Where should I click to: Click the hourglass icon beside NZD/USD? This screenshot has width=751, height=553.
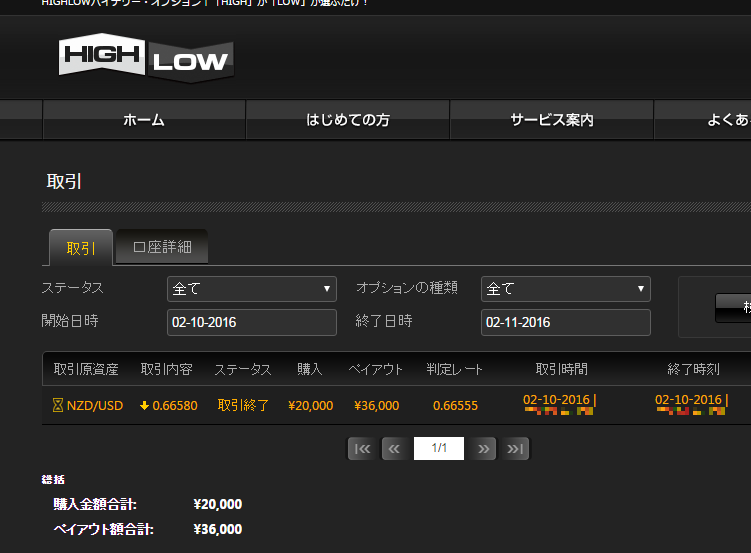coord(57,406)
